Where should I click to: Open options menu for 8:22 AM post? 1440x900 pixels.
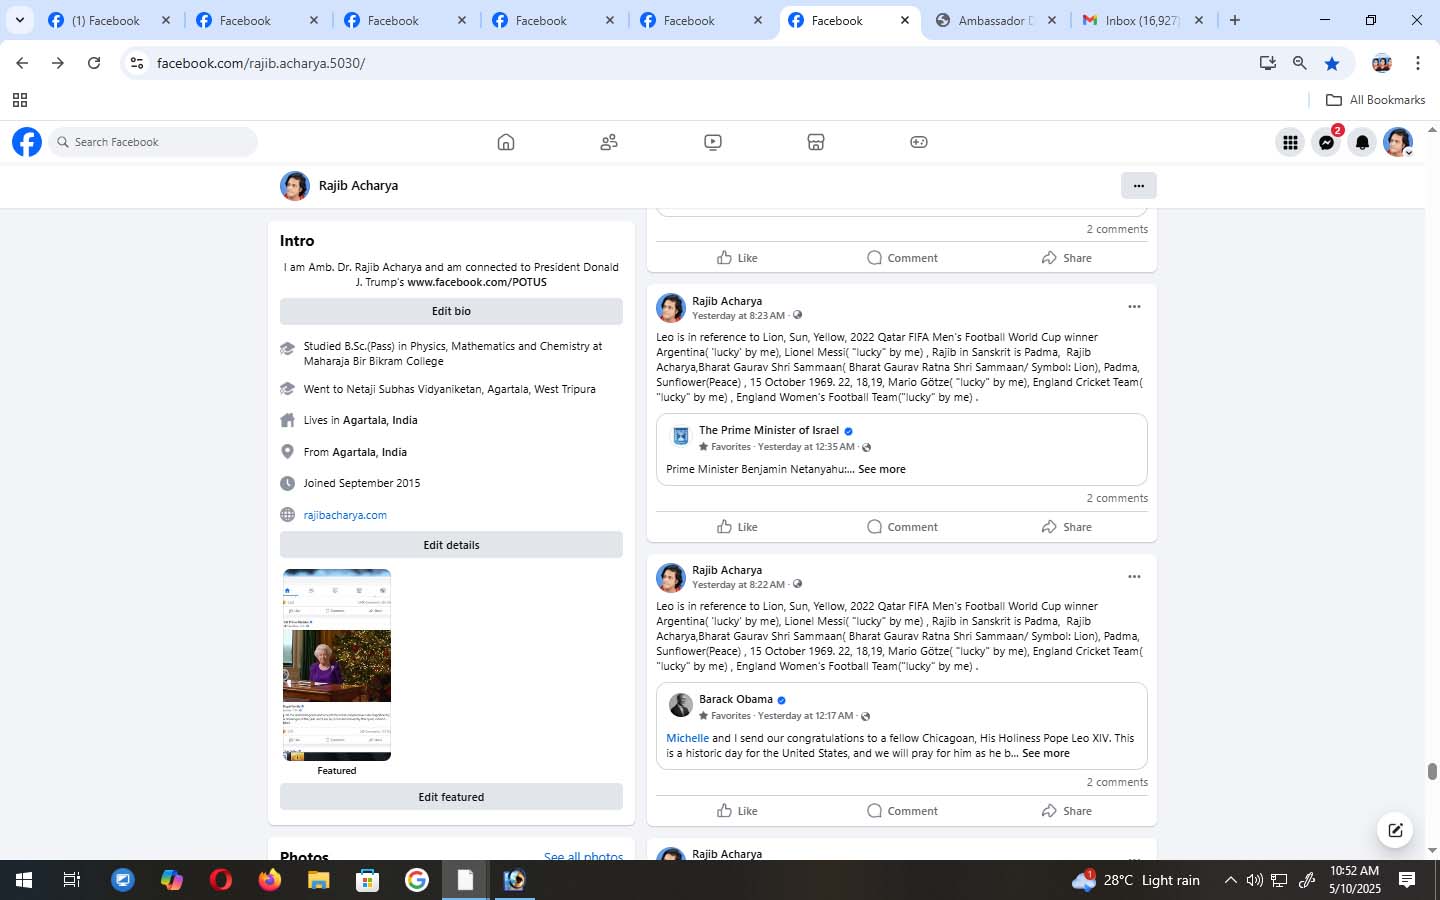pyautogui.click(x=1134, y=577)
